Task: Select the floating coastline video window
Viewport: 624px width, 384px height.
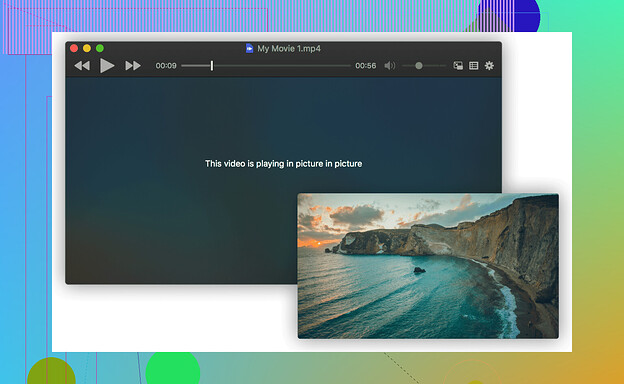Action: coord(428,266)
